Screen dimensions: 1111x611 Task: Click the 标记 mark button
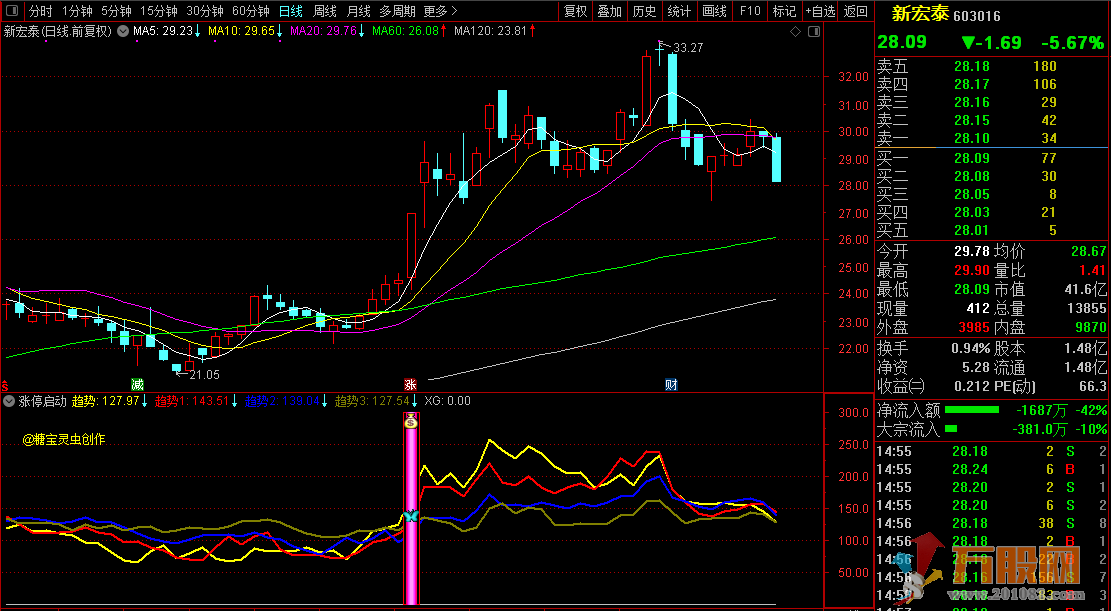click(784, 11)
